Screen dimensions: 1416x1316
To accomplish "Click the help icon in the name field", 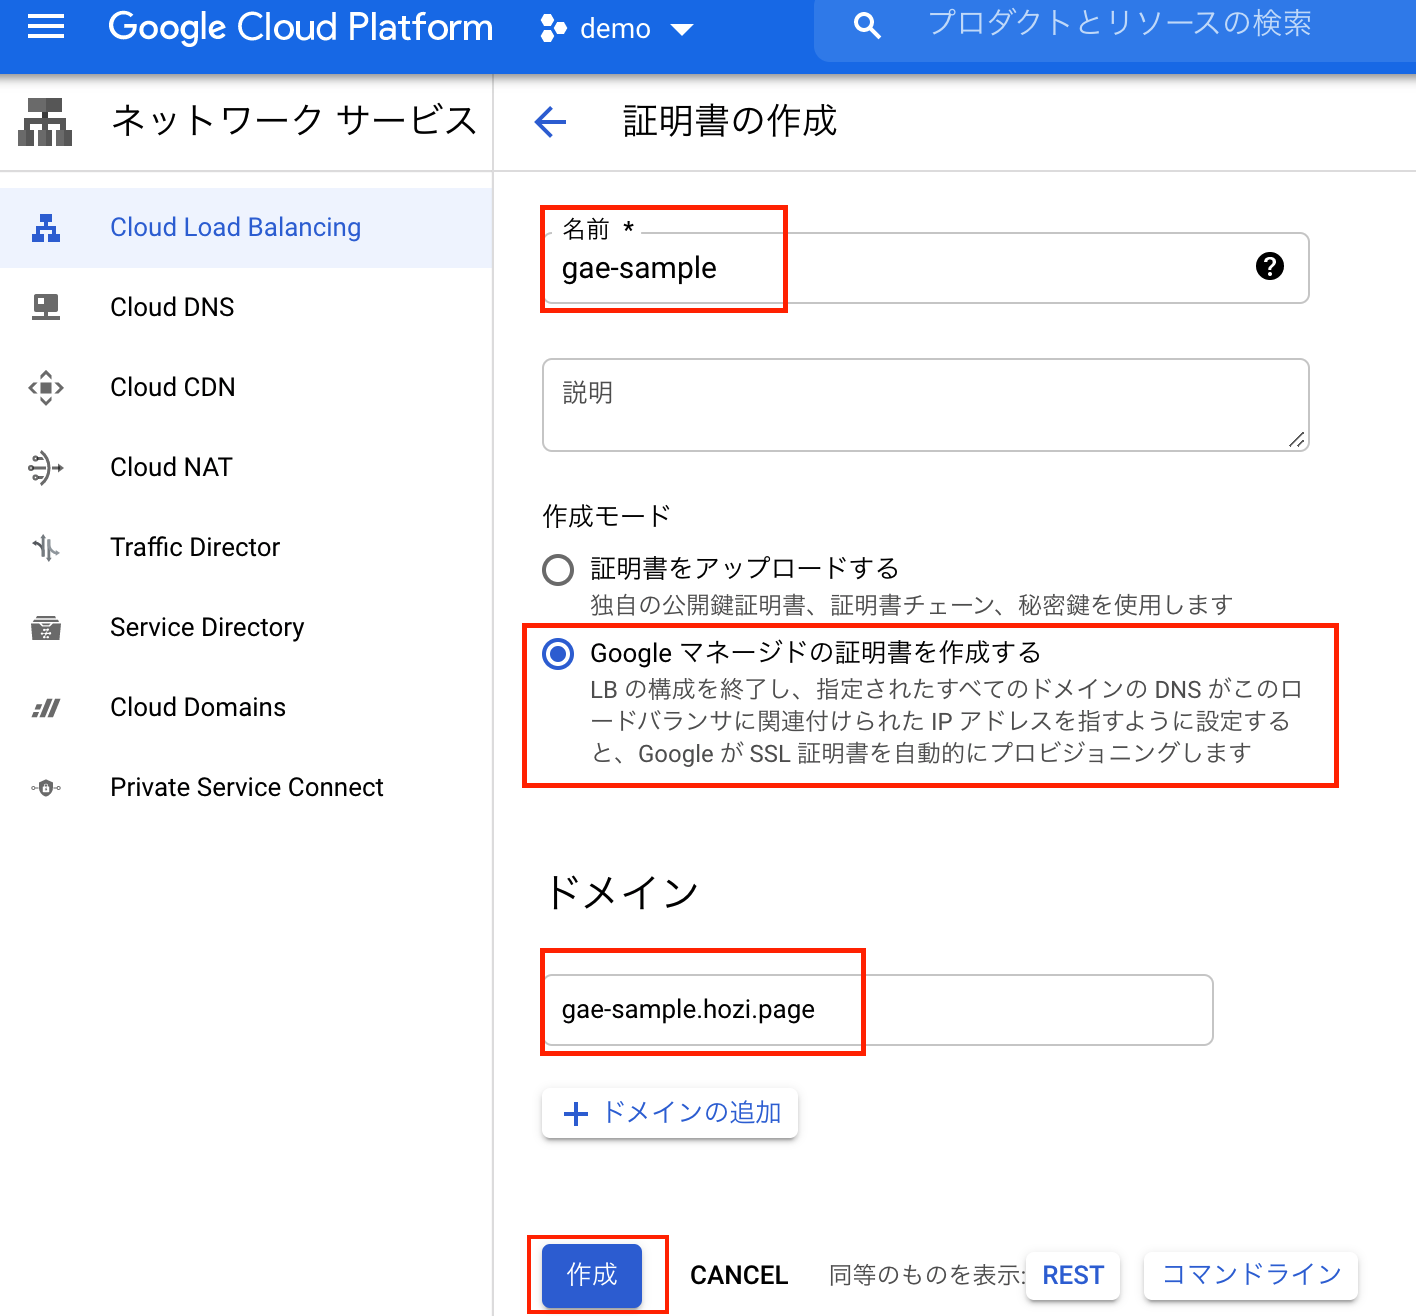I will point(1270,266).
